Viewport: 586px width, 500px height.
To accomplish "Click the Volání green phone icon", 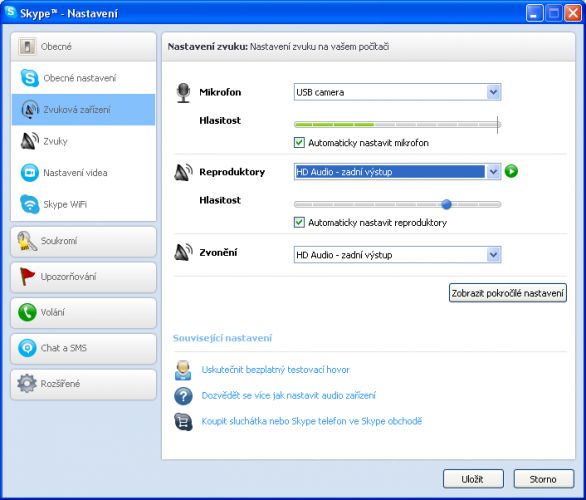I will (x=27, y=312).
